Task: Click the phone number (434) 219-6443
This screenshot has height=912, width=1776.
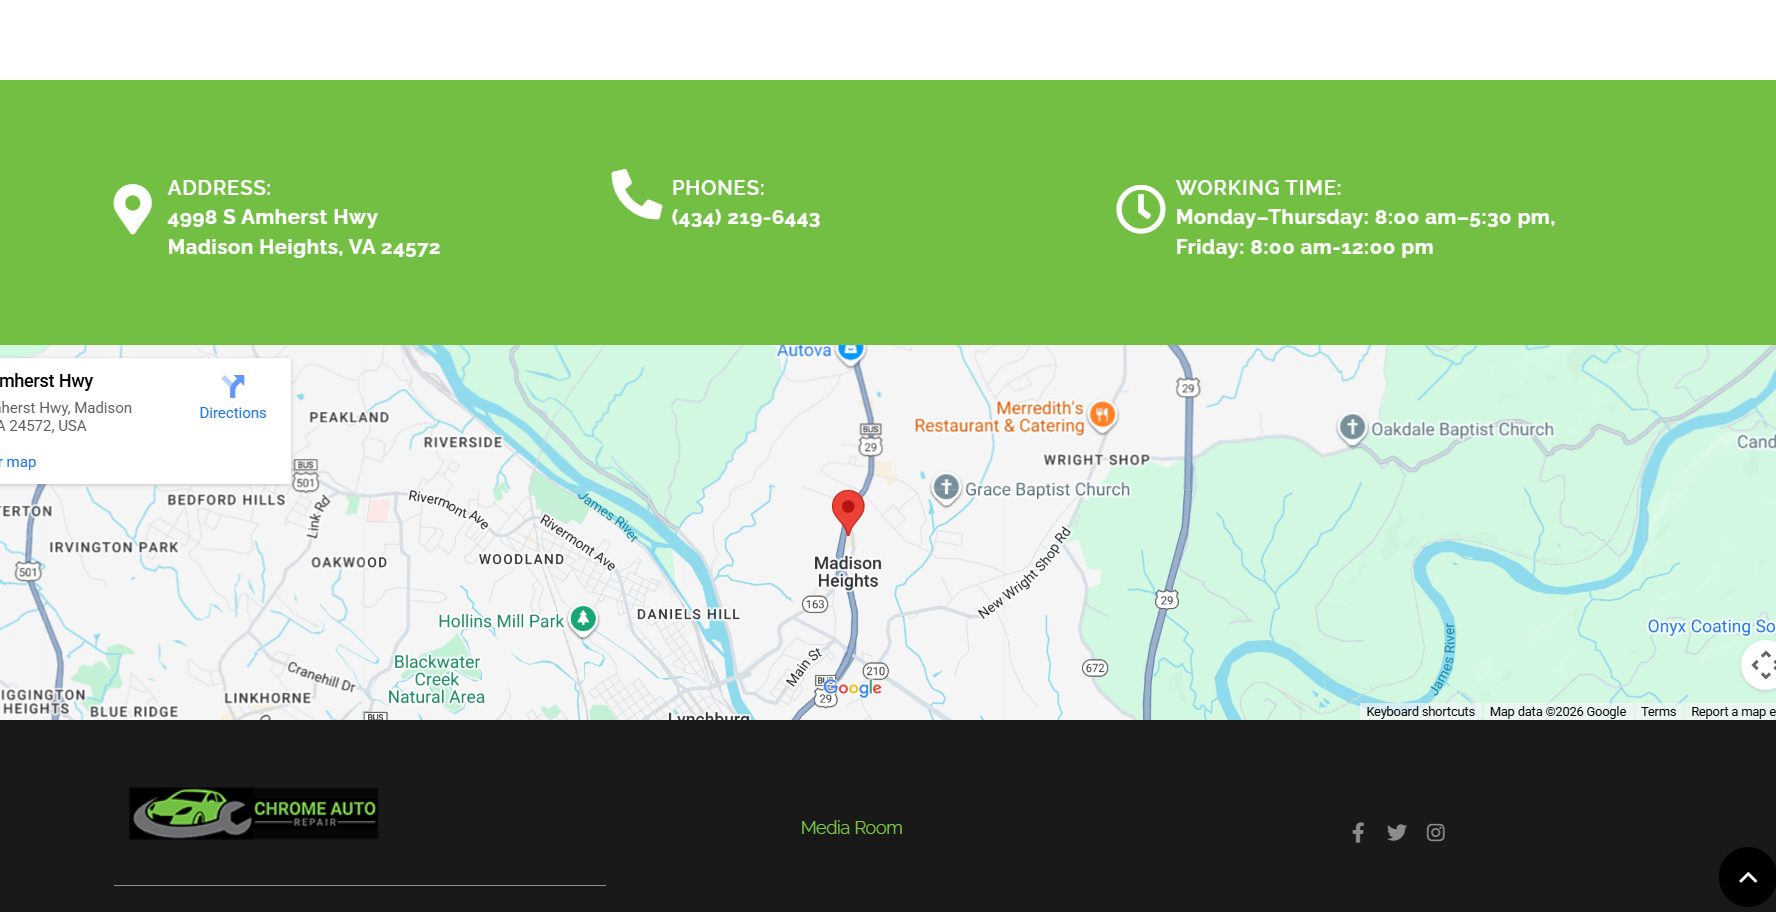Action: [746, 218]
